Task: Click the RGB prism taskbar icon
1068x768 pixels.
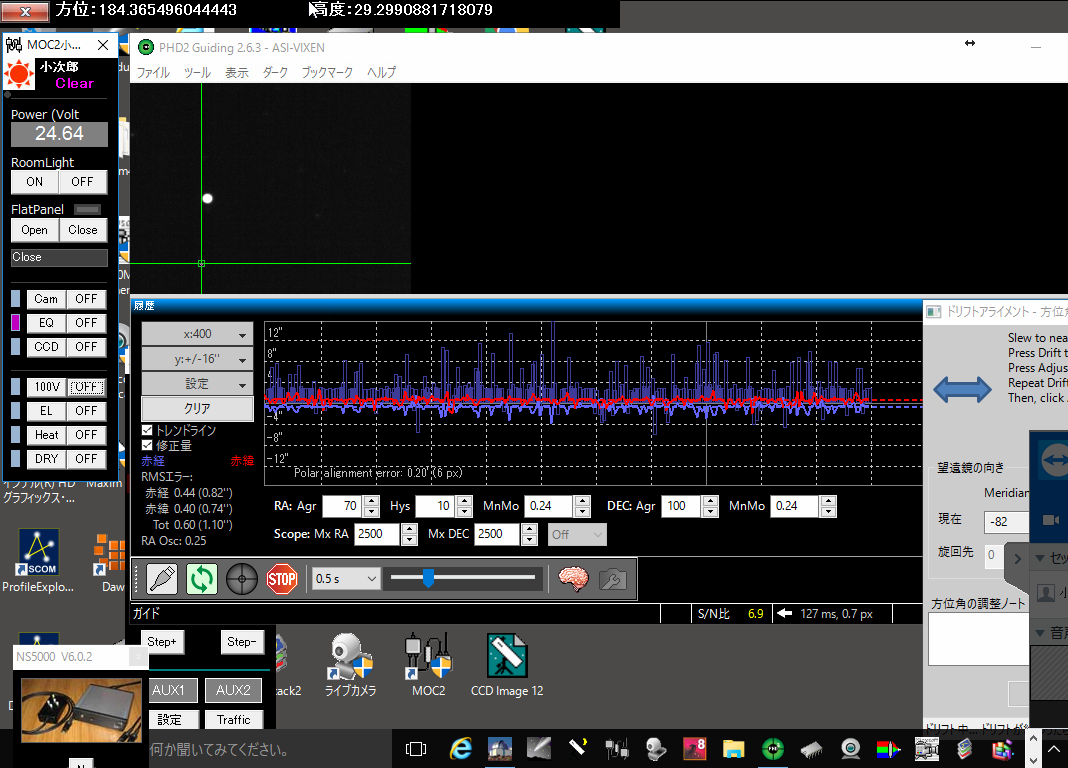Action: 888,749
